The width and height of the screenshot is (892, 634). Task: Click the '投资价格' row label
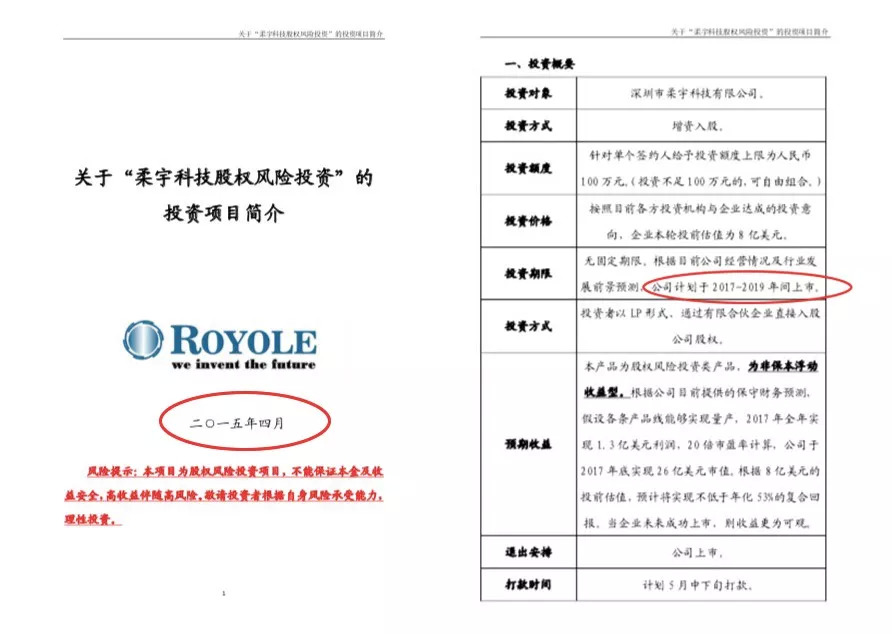[x=528, y=221]
